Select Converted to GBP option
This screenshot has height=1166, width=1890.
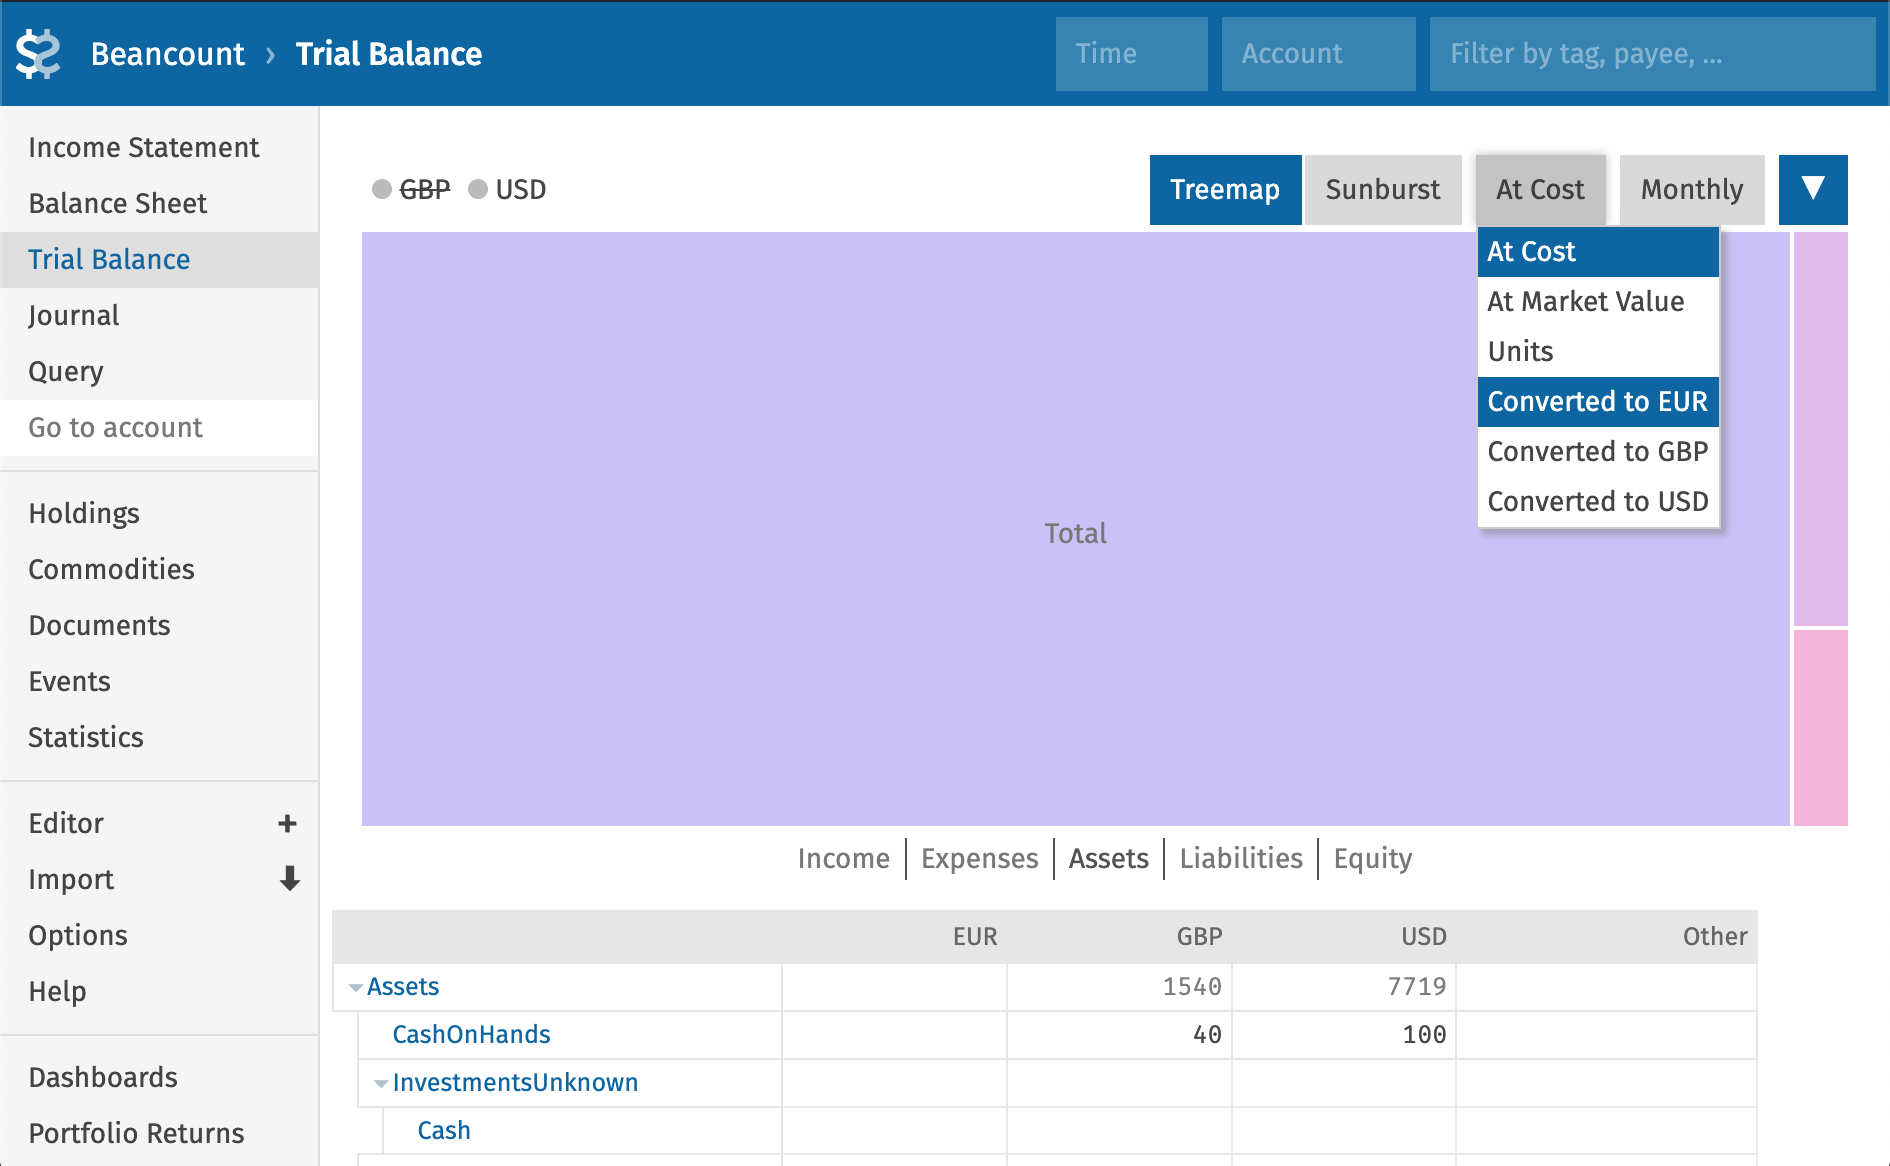(1598, 452)
